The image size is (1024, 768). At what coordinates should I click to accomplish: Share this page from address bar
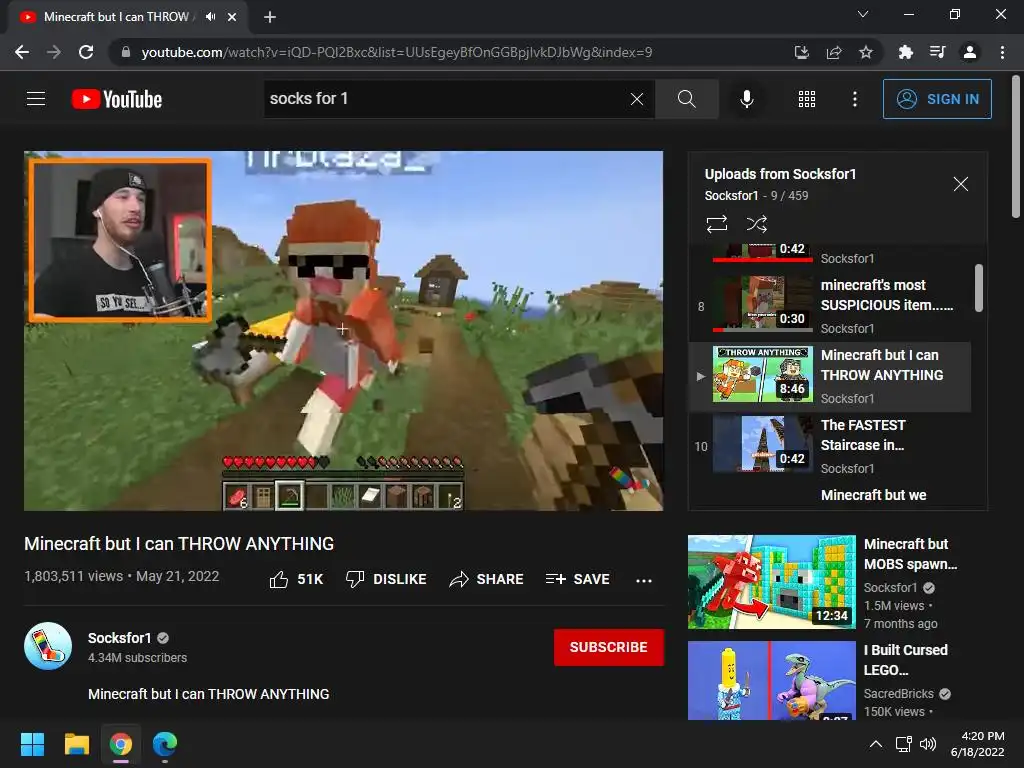point(834,52)
